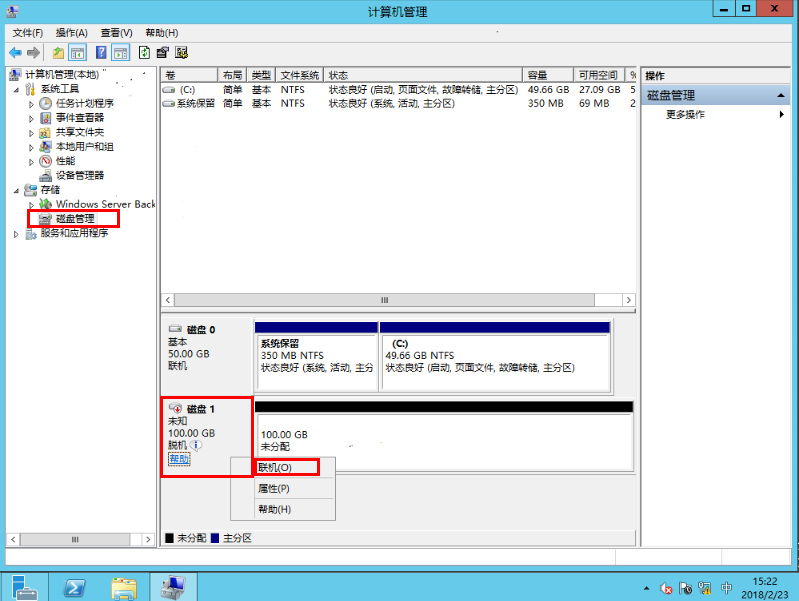Viewport: 799px width, 601px height.
Task: Click the Refresh toolbar icon
Action: (x=144, y=53)
